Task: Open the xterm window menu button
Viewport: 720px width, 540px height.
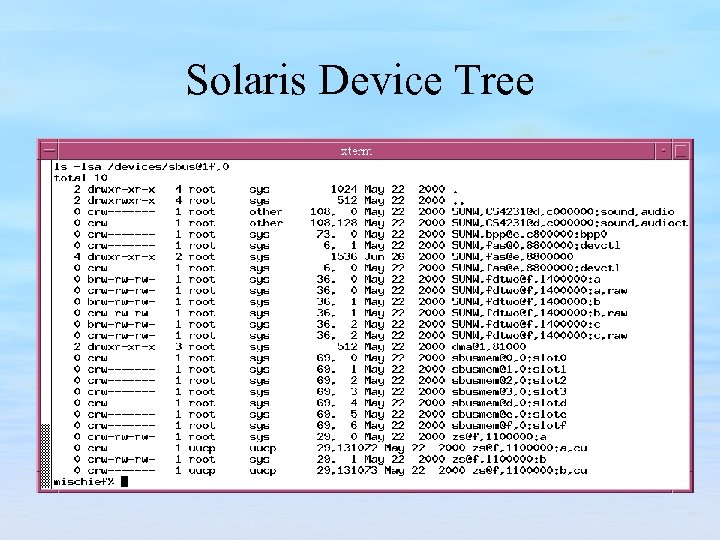Action: coord(49,151)
